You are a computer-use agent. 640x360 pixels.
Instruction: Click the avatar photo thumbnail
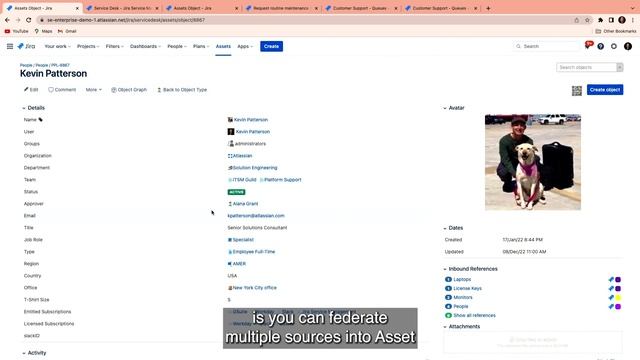click(x=533, y=162)
